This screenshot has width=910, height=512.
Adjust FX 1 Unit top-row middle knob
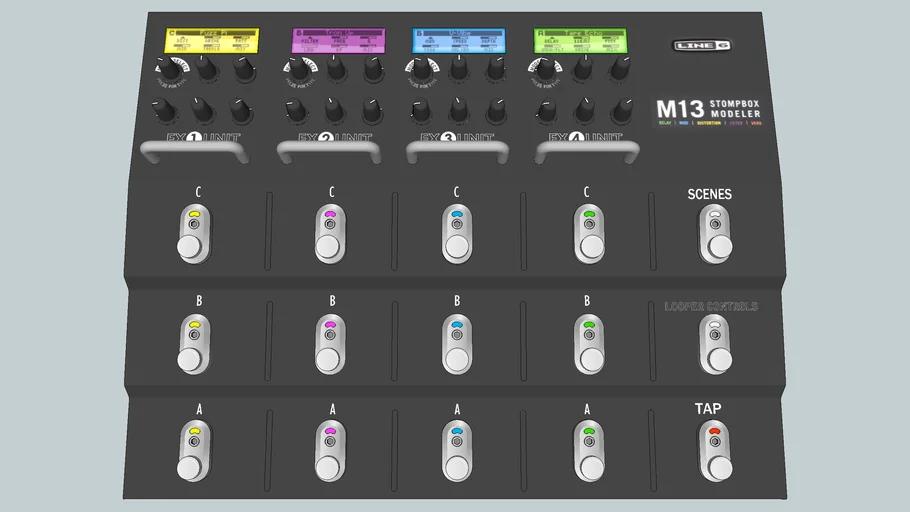207,69
